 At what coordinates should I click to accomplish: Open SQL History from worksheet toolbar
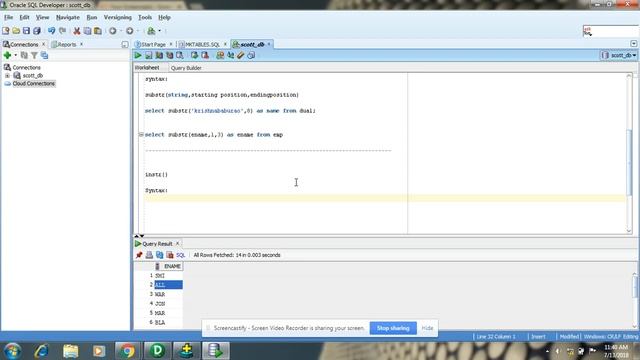tap(251, 55)
